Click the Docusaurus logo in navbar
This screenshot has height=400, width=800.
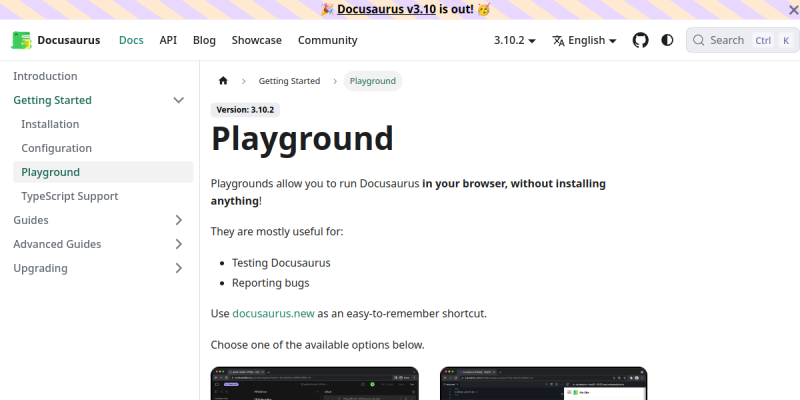pyautogui.click(x=21, y=40)
